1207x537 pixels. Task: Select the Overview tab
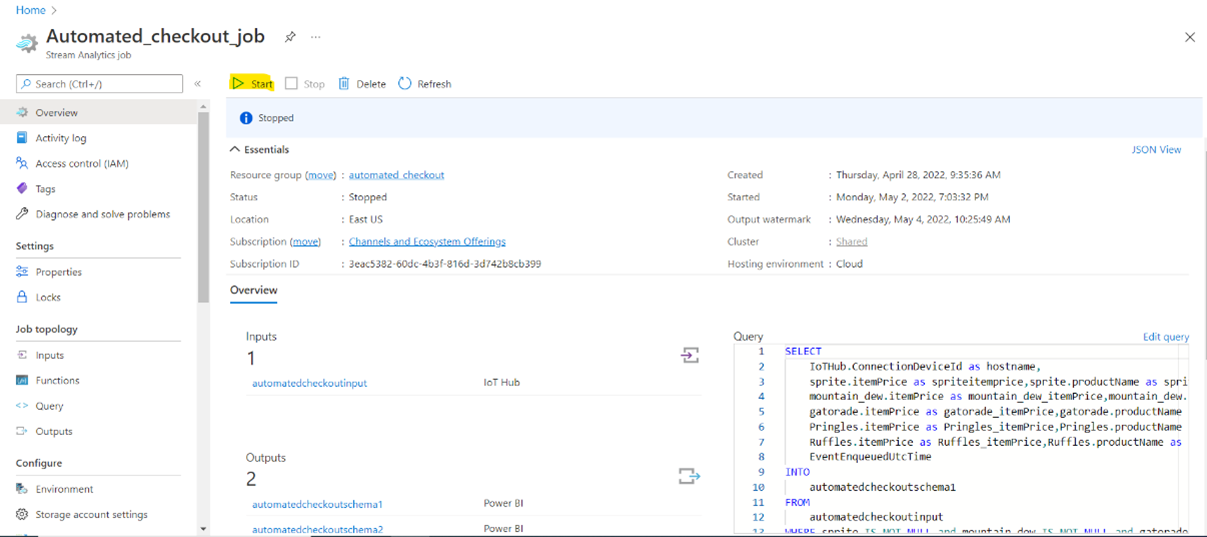coord(254,290)
